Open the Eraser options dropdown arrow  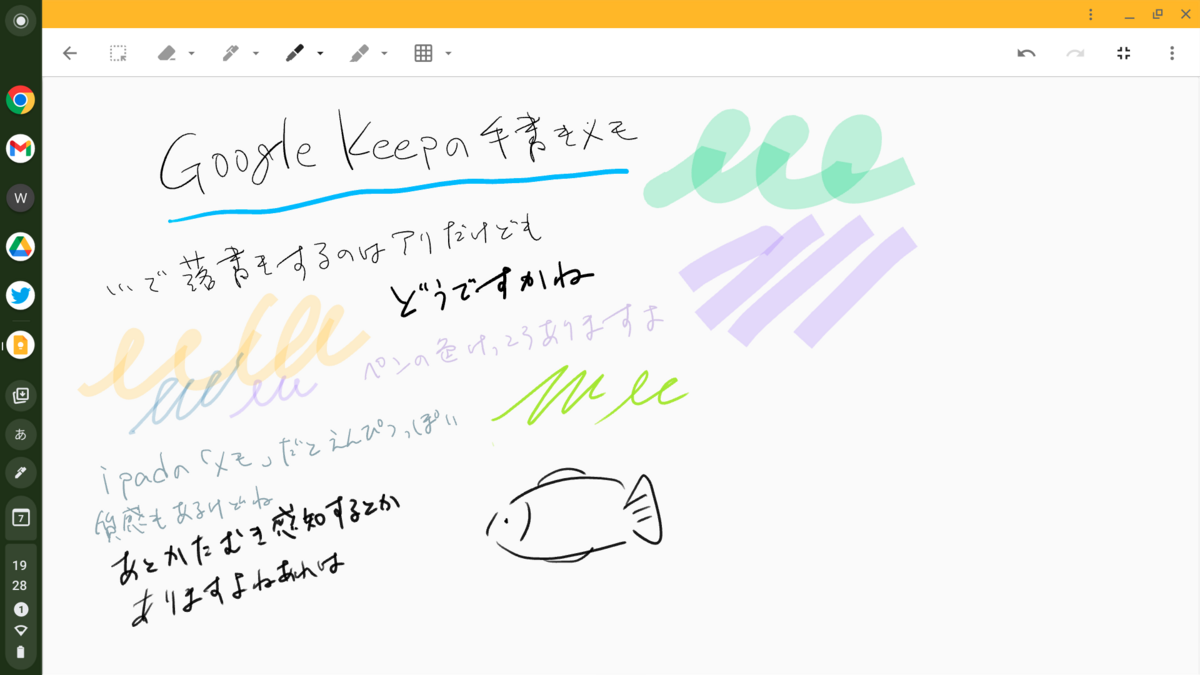(191, 54)
